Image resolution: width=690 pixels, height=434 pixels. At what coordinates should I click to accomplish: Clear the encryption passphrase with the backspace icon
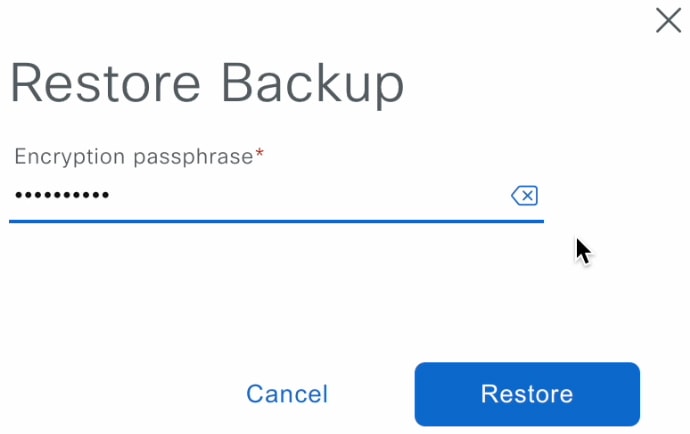click(x=524, y=195)
